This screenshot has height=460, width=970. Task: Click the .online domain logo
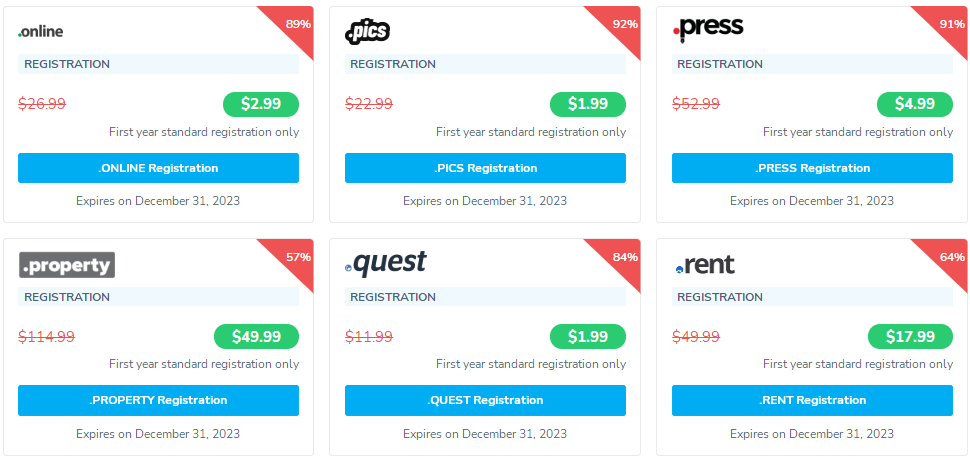41,31
